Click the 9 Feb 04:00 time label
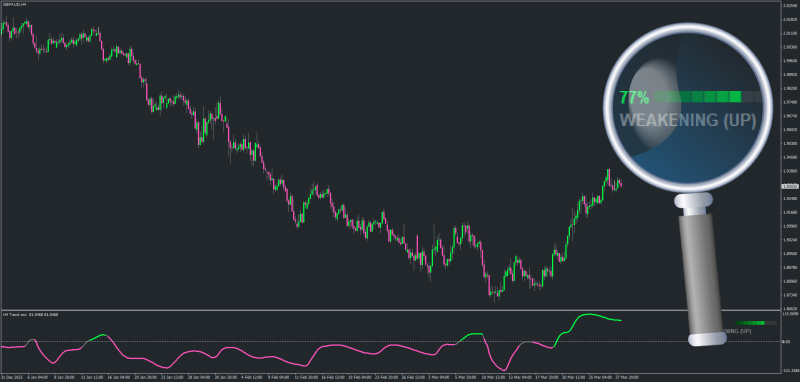Image resolution: width=800 pixels, height=382 pixels. 279,377
